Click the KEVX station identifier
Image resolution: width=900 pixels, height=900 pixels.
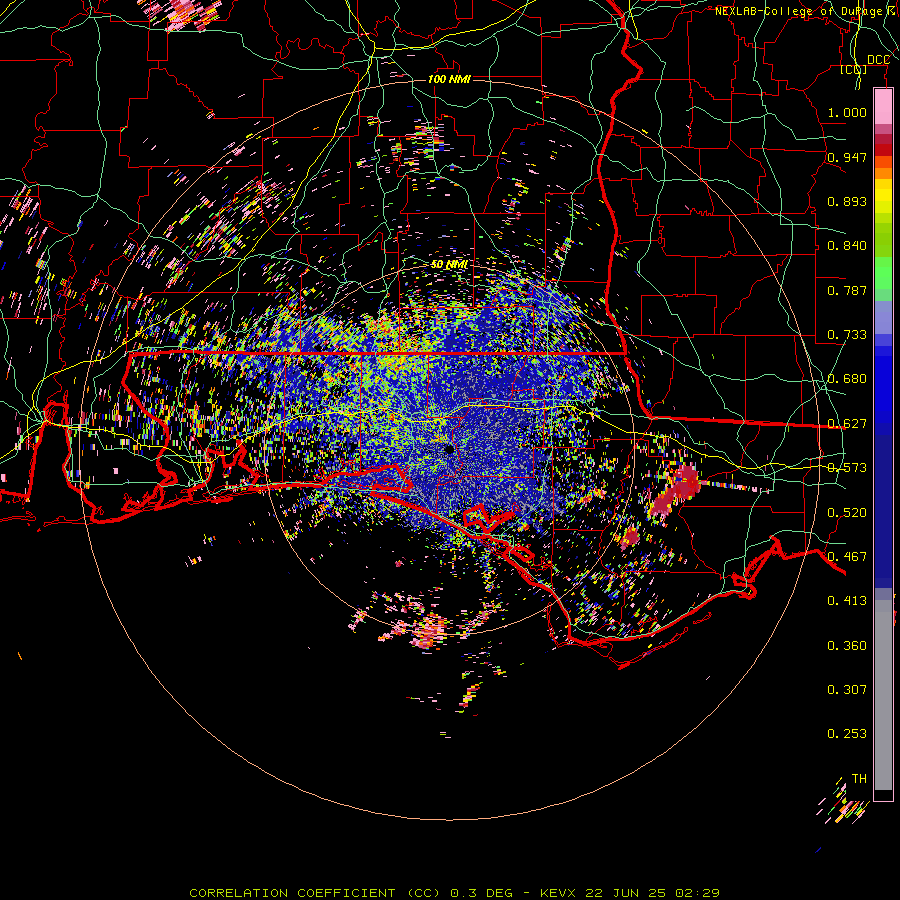pyautogui.click(x=557, y=893)
